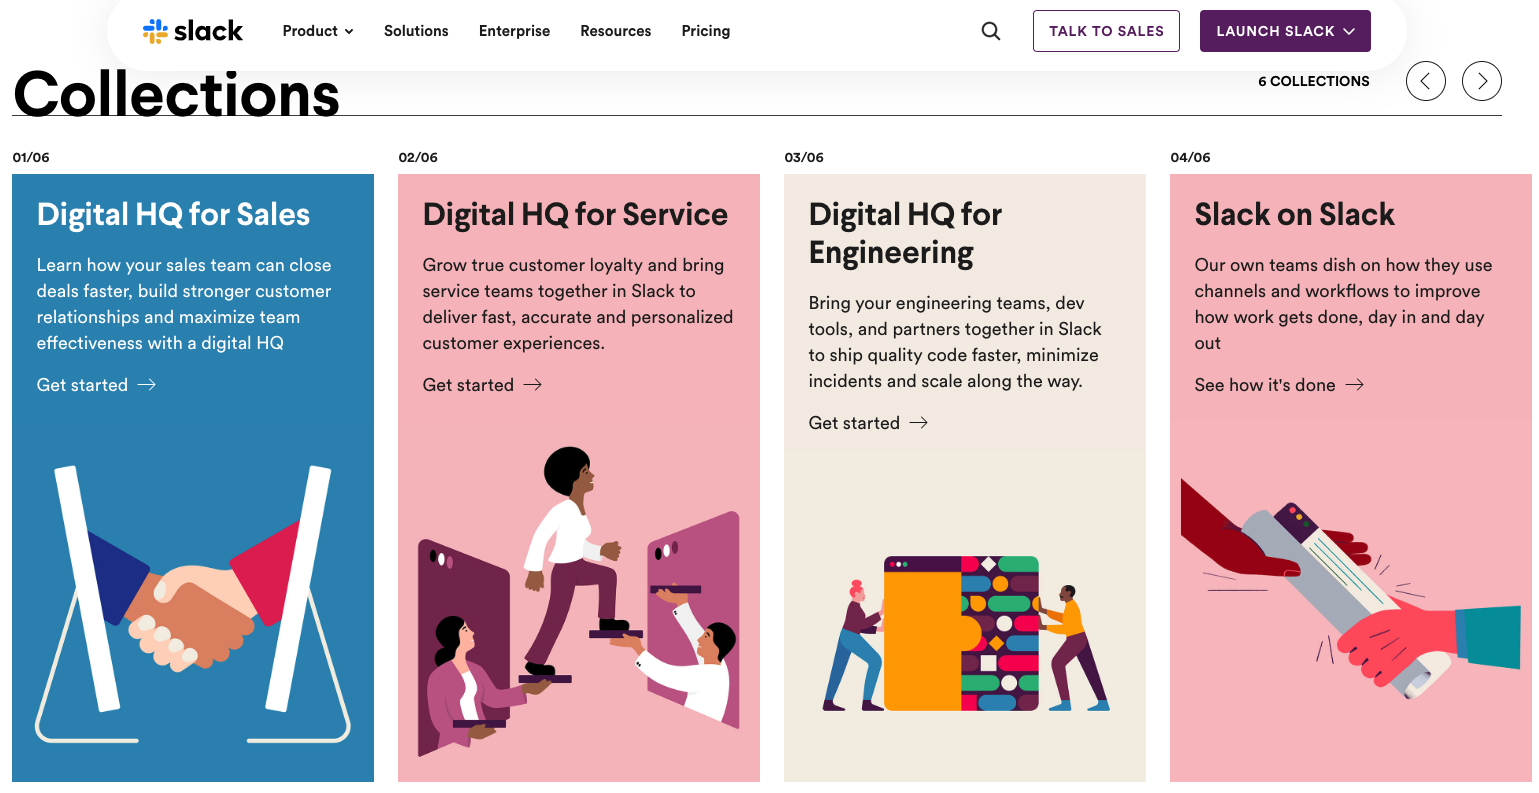This screenshot has width=1539, height=793.
Task: Open the Solutions menu
Action: click(x=416, y=31)
